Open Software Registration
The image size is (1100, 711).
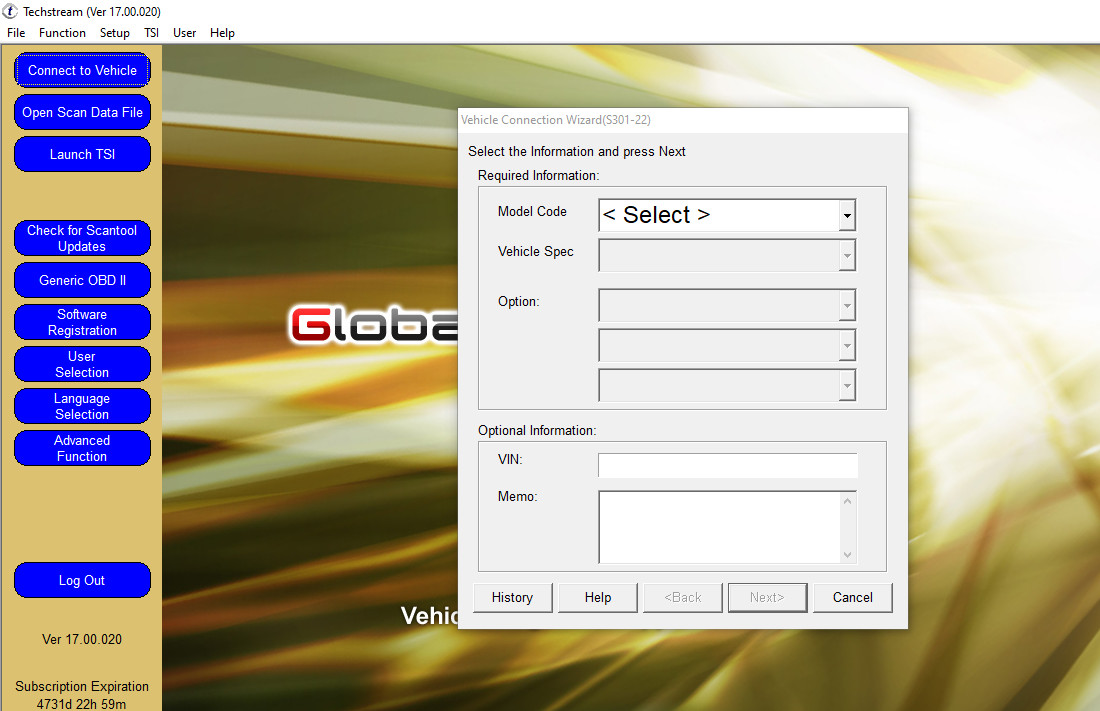82,322
